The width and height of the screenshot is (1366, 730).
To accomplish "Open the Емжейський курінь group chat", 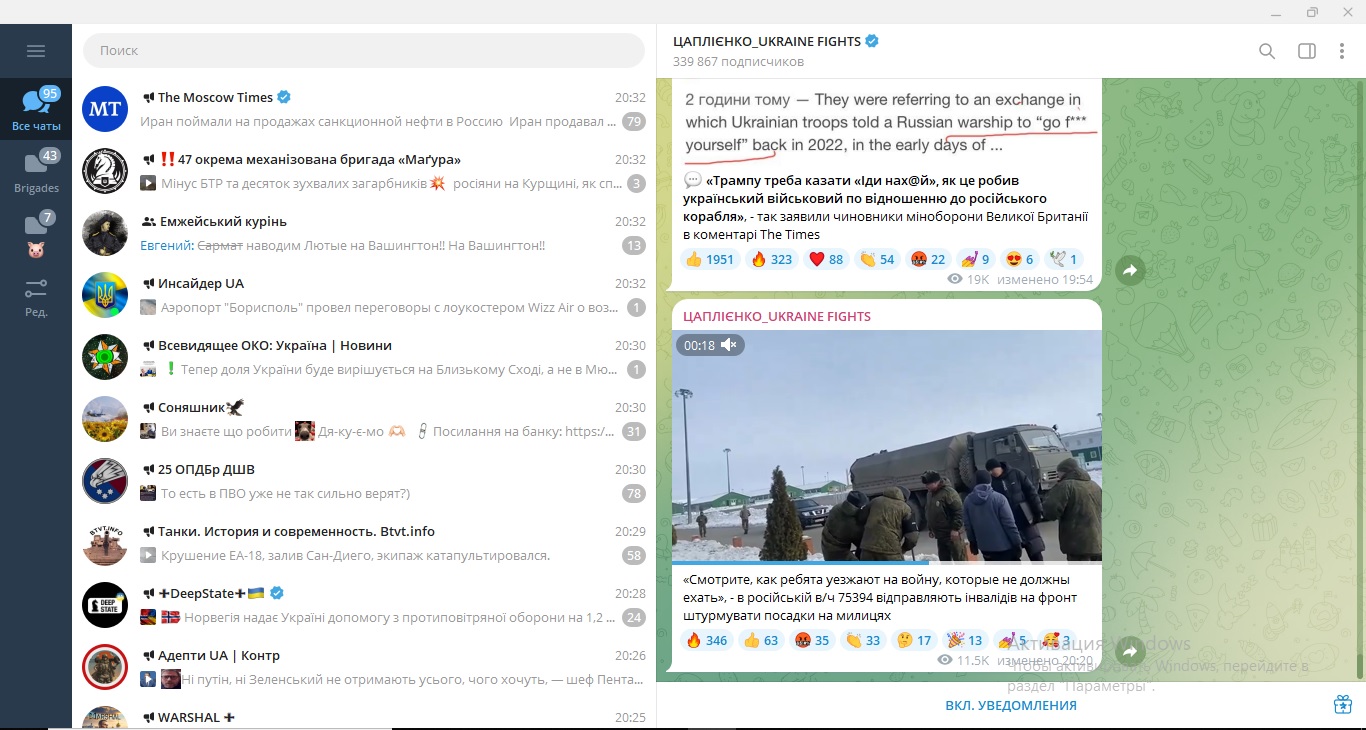I will click(364, 233).
